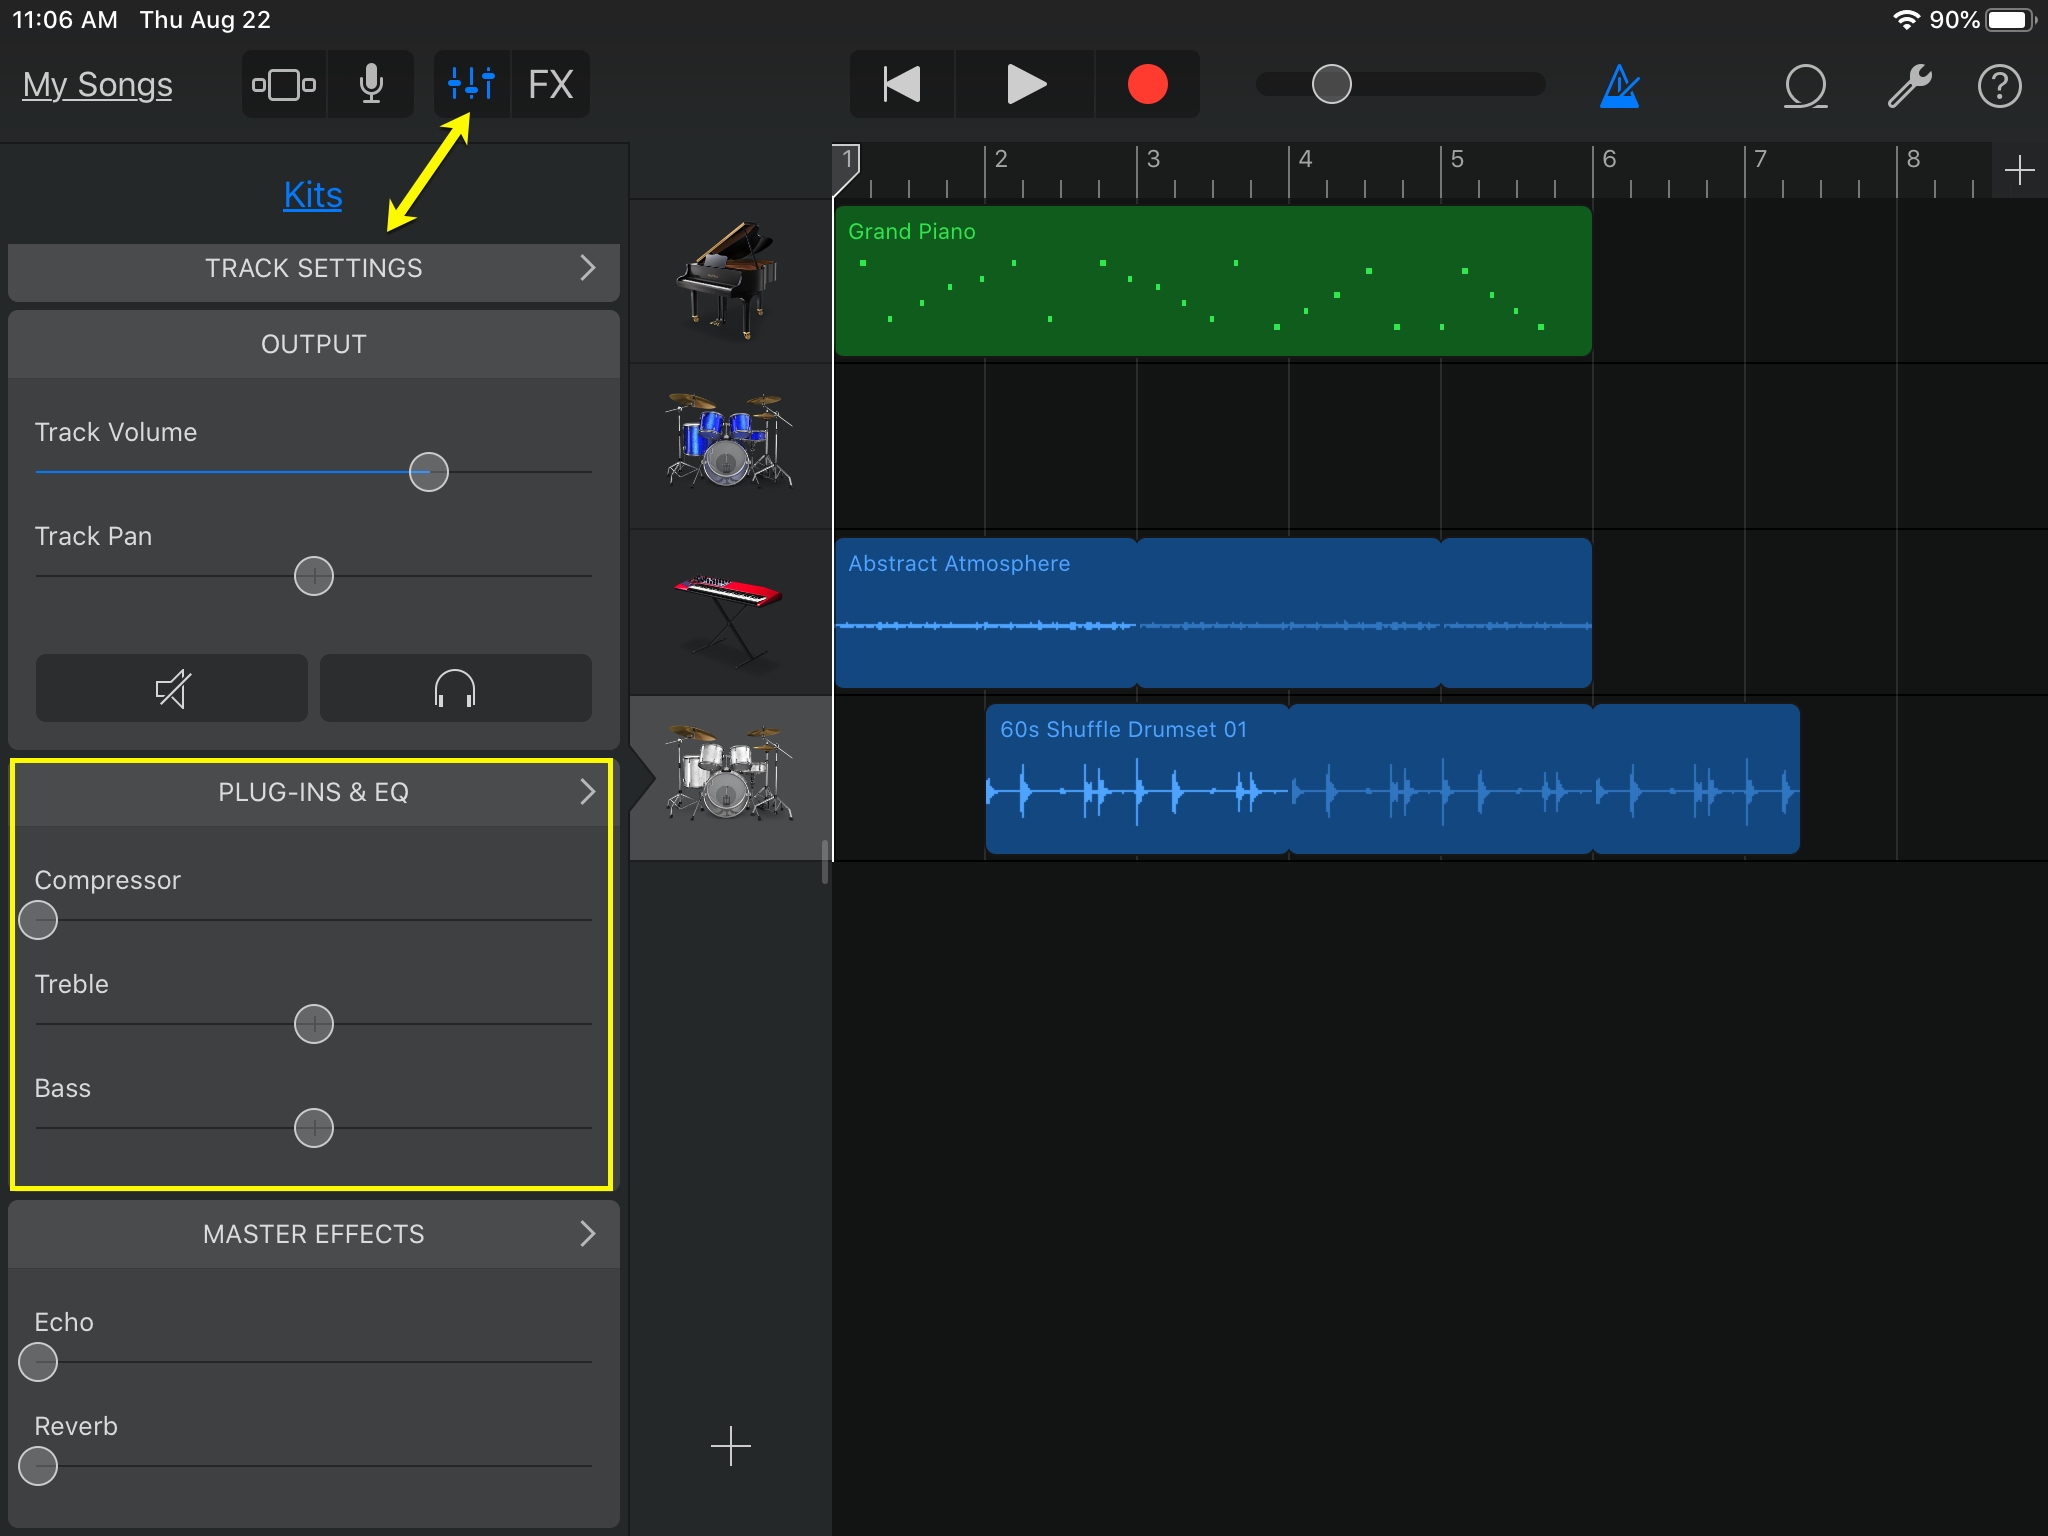The image size is (2048, 1536).
Task: Go to beginning with rewind button
Action: coord(902,85)
